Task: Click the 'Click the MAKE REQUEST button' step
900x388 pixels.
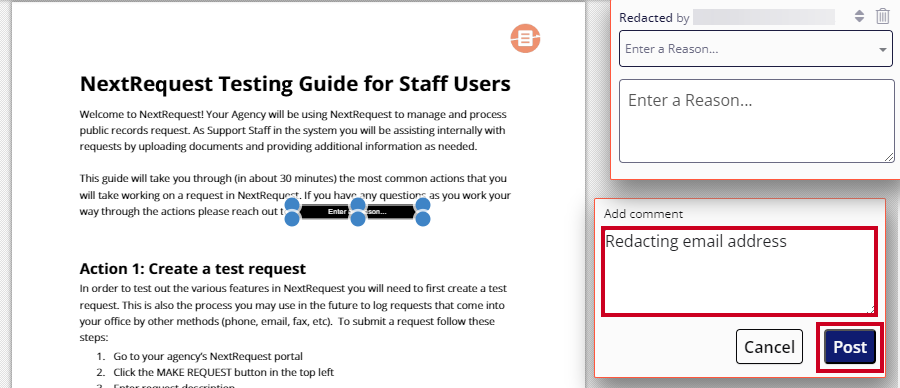Action: tap(223, 372)
